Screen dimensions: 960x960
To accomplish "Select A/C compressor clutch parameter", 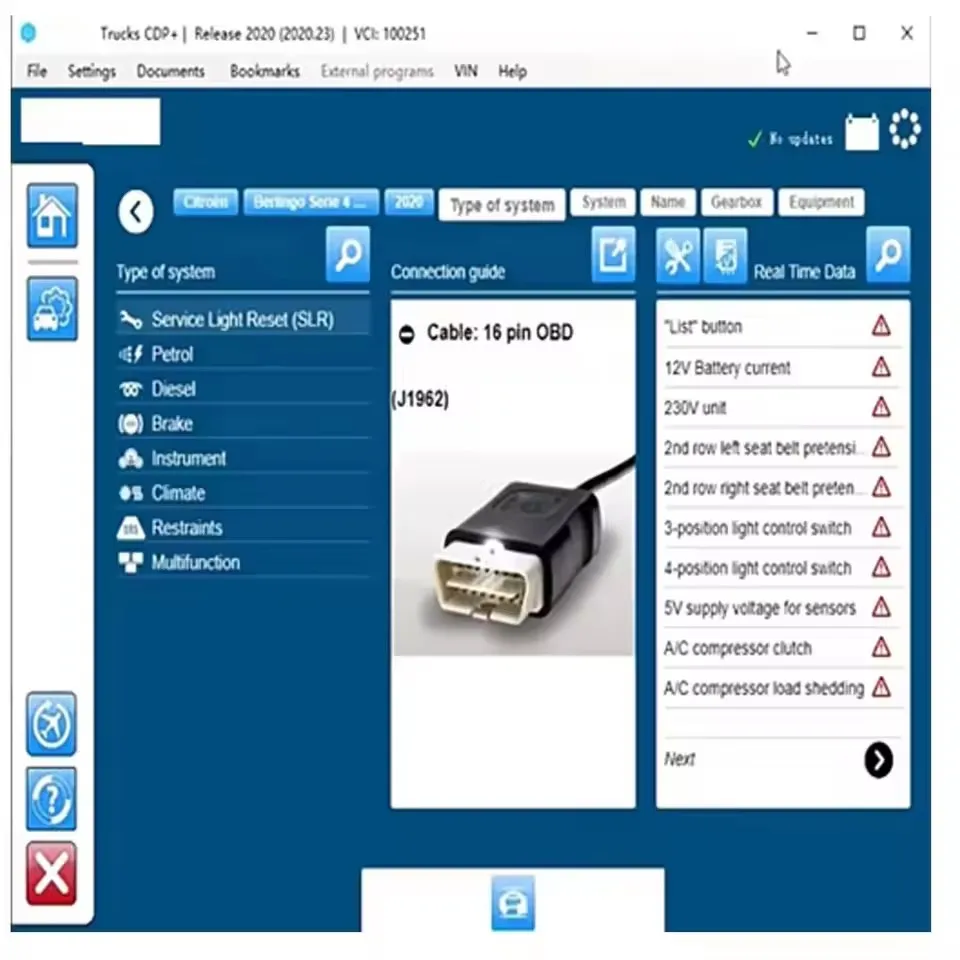I will pos(782,647).
